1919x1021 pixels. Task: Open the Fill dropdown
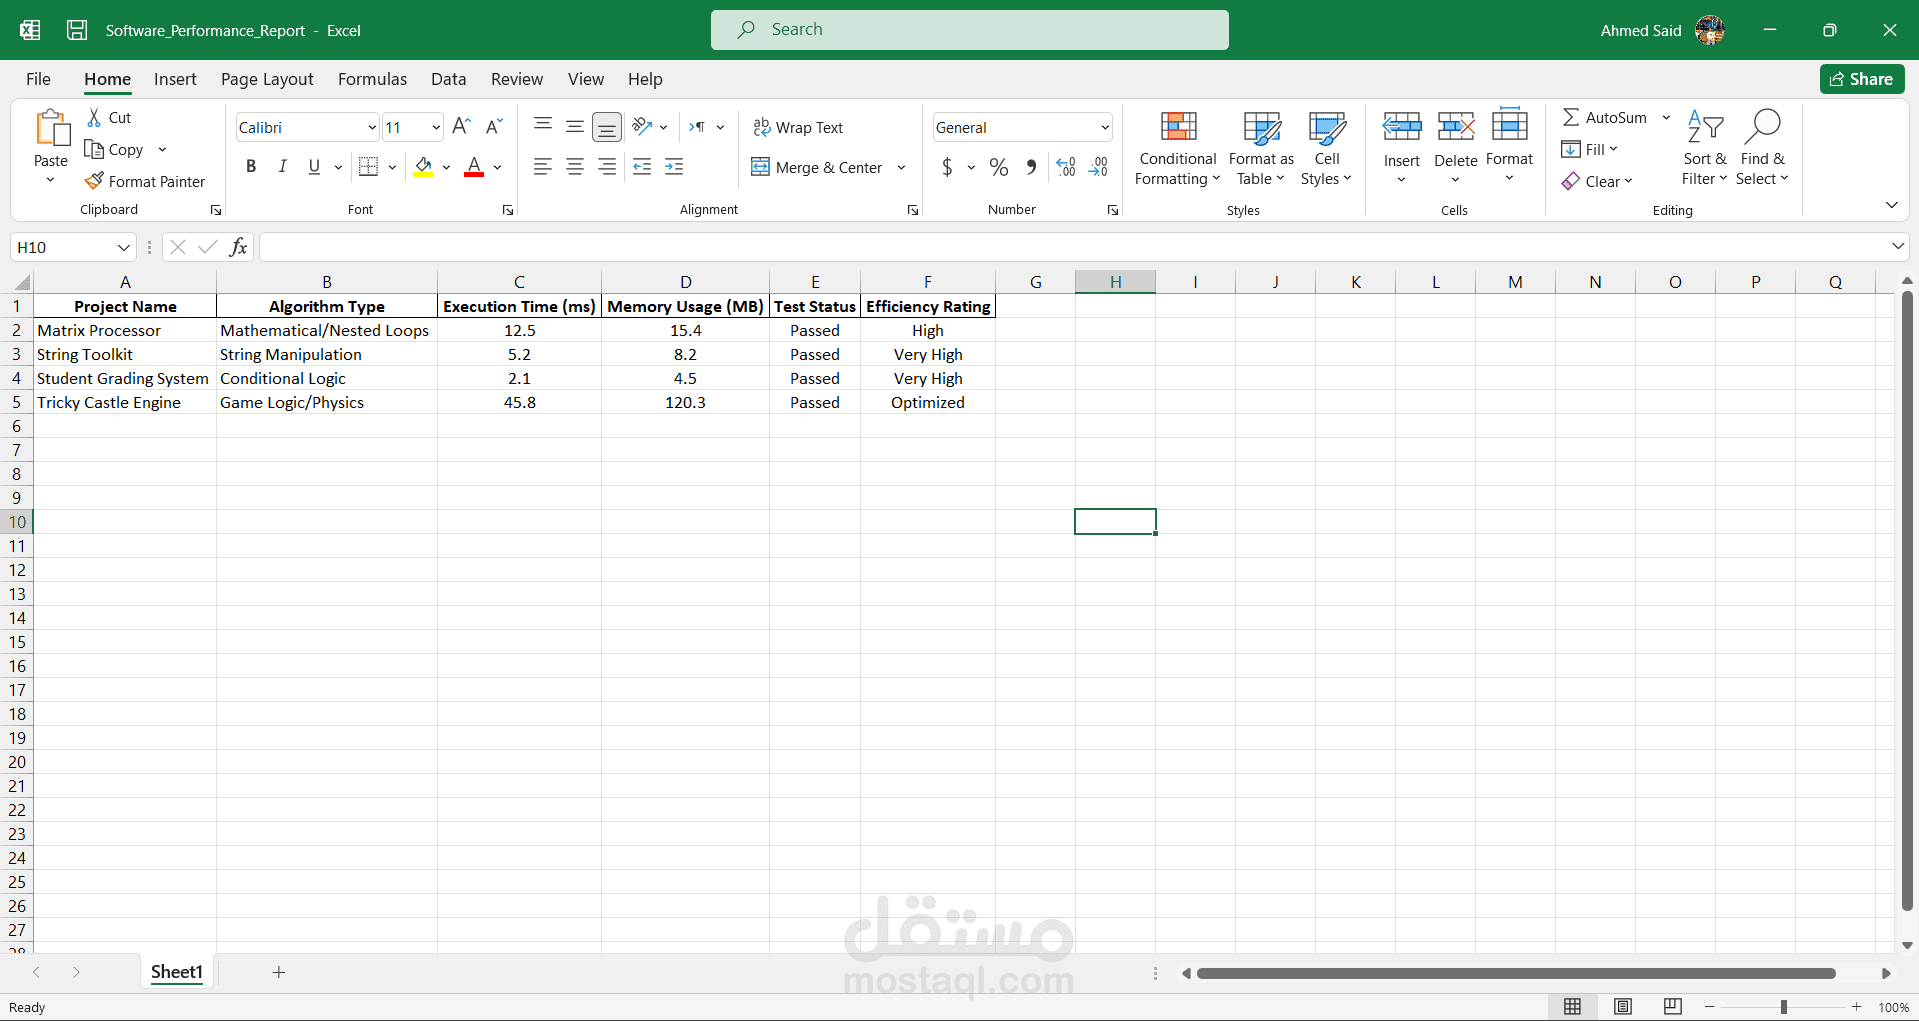1589,149
